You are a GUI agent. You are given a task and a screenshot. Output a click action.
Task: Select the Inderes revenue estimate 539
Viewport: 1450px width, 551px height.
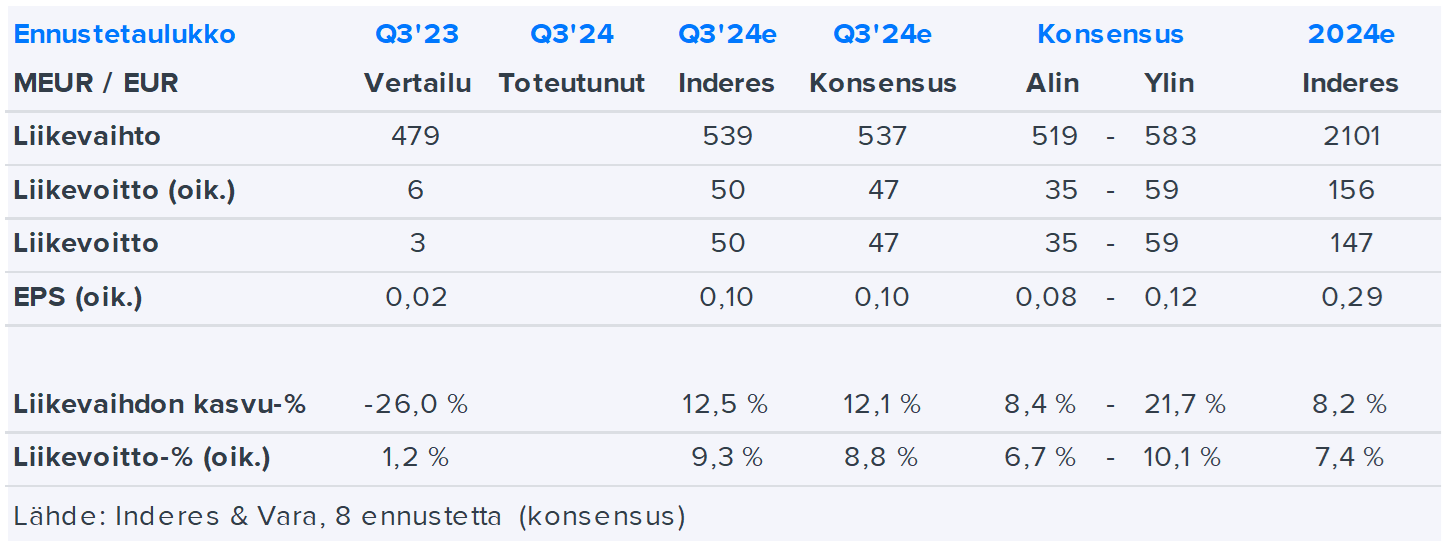[727, 136]
